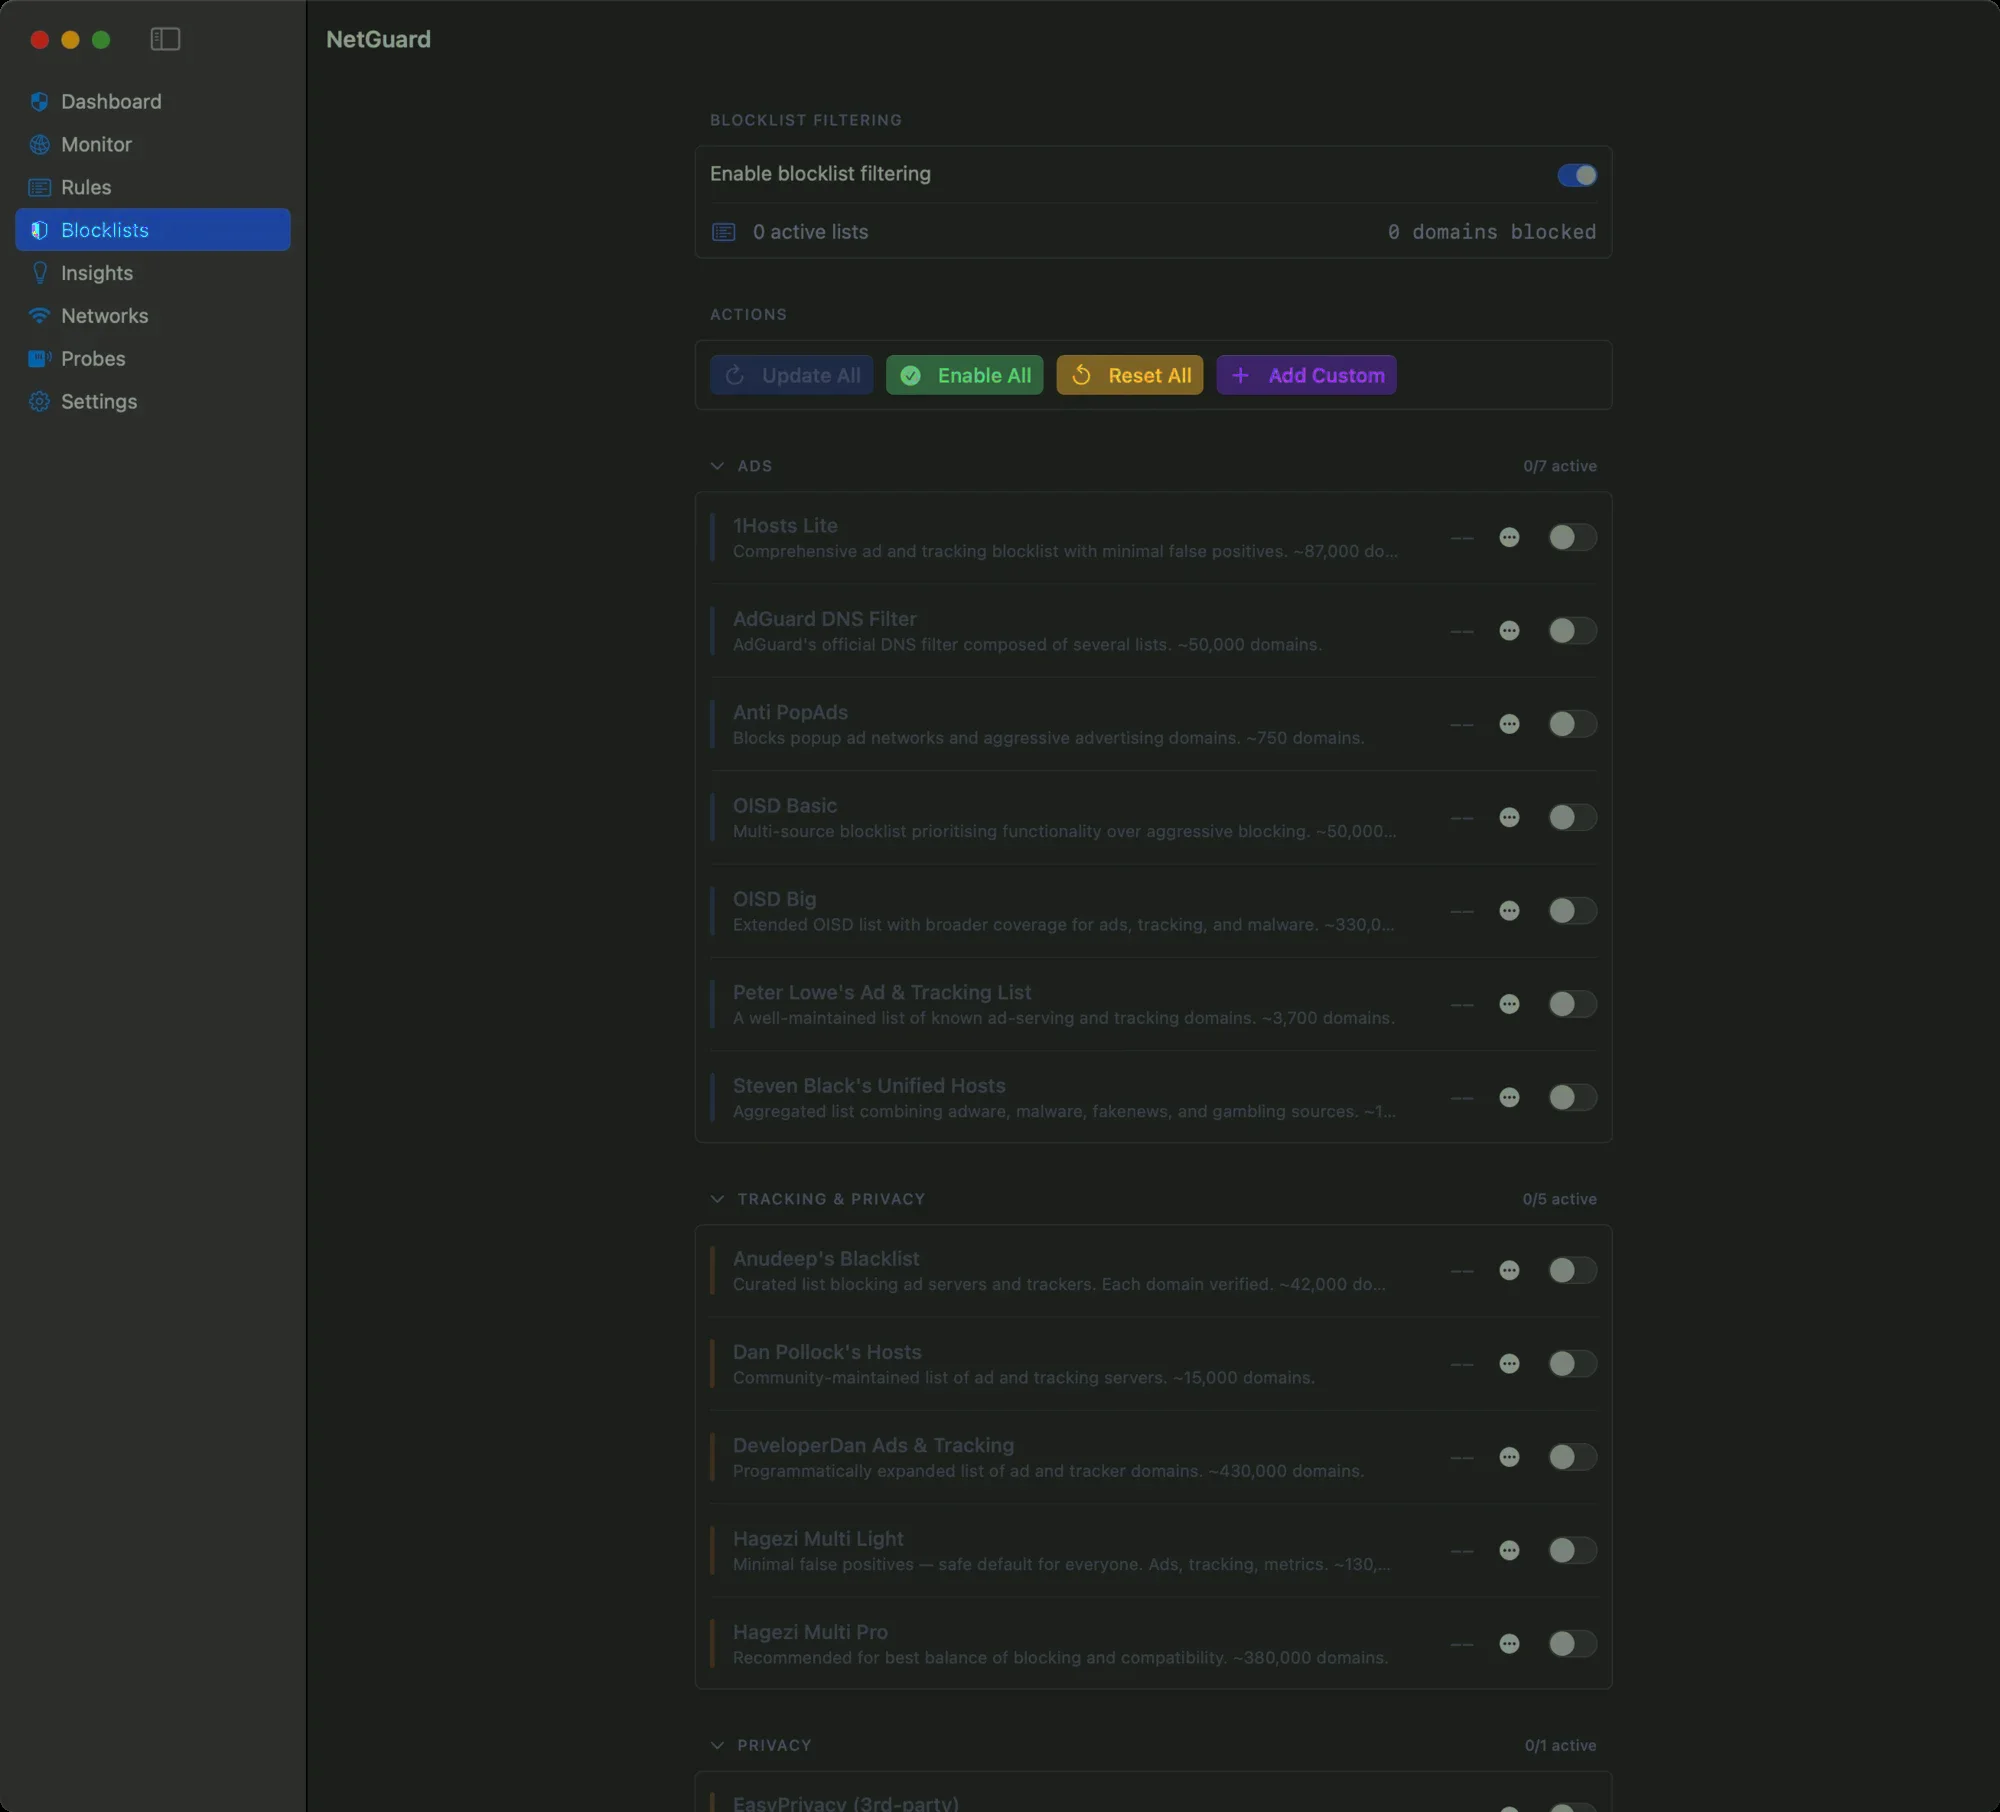The height and width of the screenshot is (1812, 2000).
Task: Open the Probes section
Action: (153, 358)
